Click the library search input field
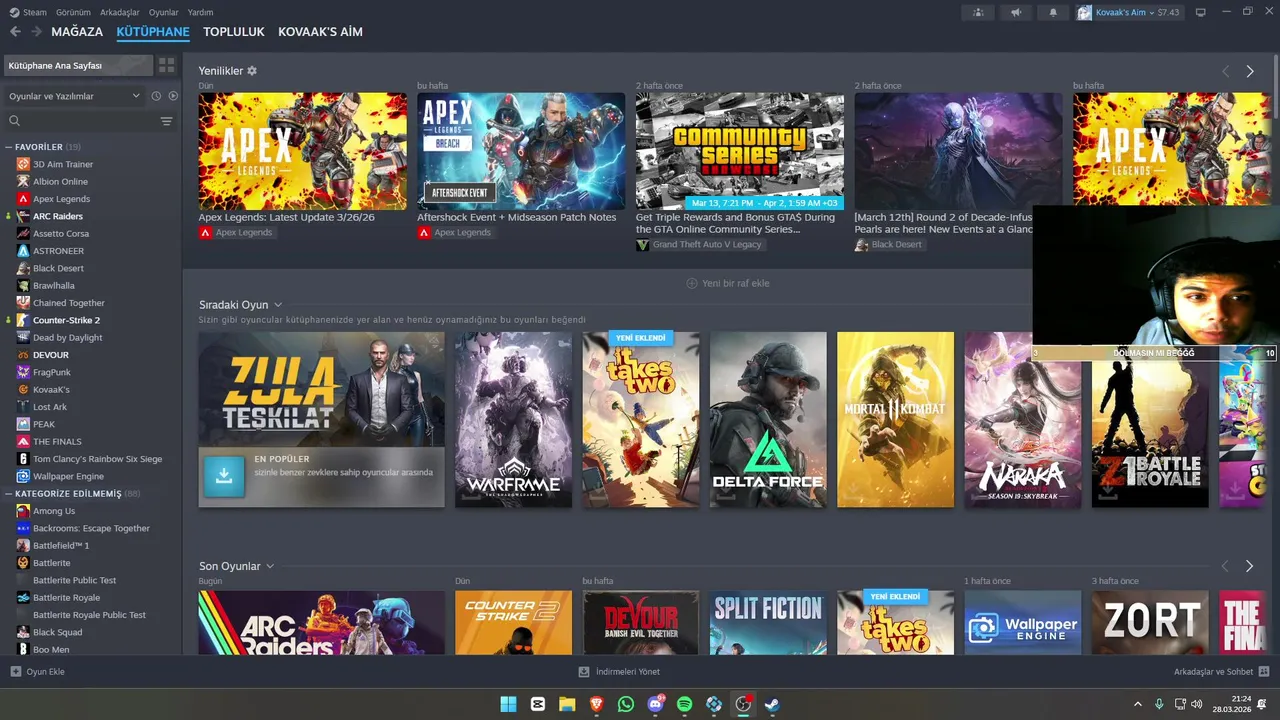This screenshot has width=1280, height=720. coord(88,121)
